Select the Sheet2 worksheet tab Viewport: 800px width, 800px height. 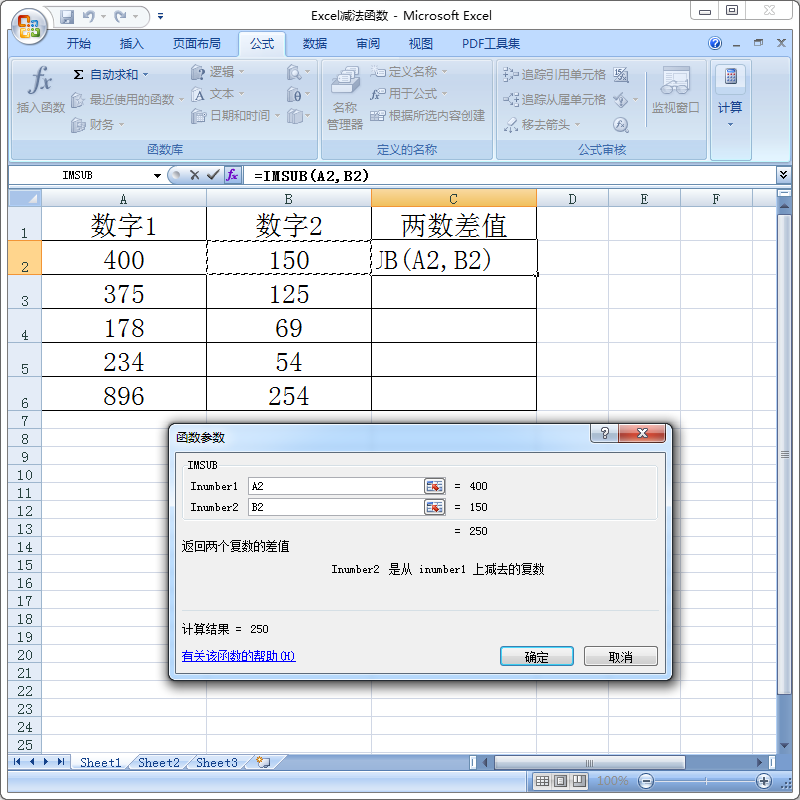point(159,763)
